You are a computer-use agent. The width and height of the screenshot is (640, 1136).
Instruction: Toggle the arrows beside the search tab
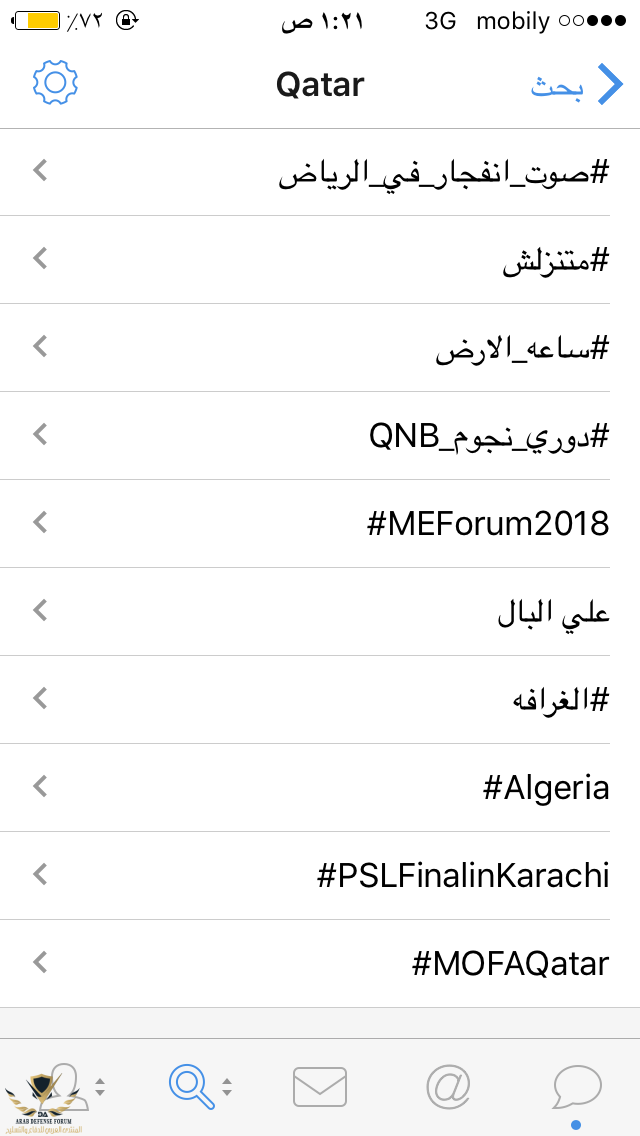point(227,1087)
